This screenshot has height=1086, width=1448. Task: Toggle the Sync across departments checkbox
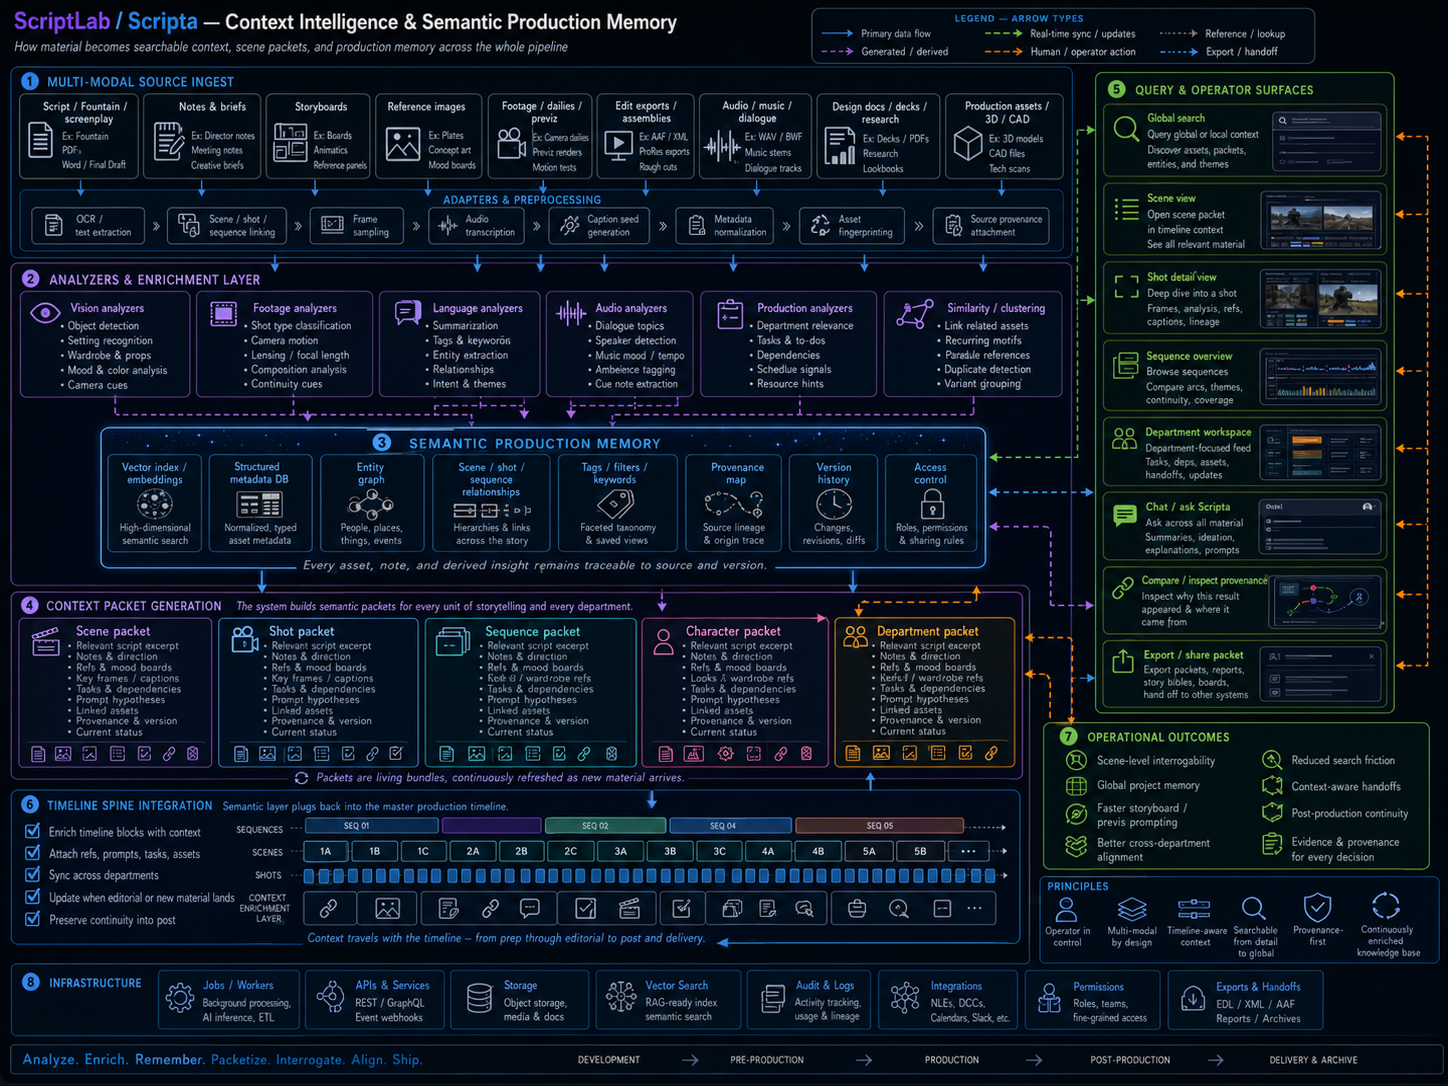(x=32, y=874)
